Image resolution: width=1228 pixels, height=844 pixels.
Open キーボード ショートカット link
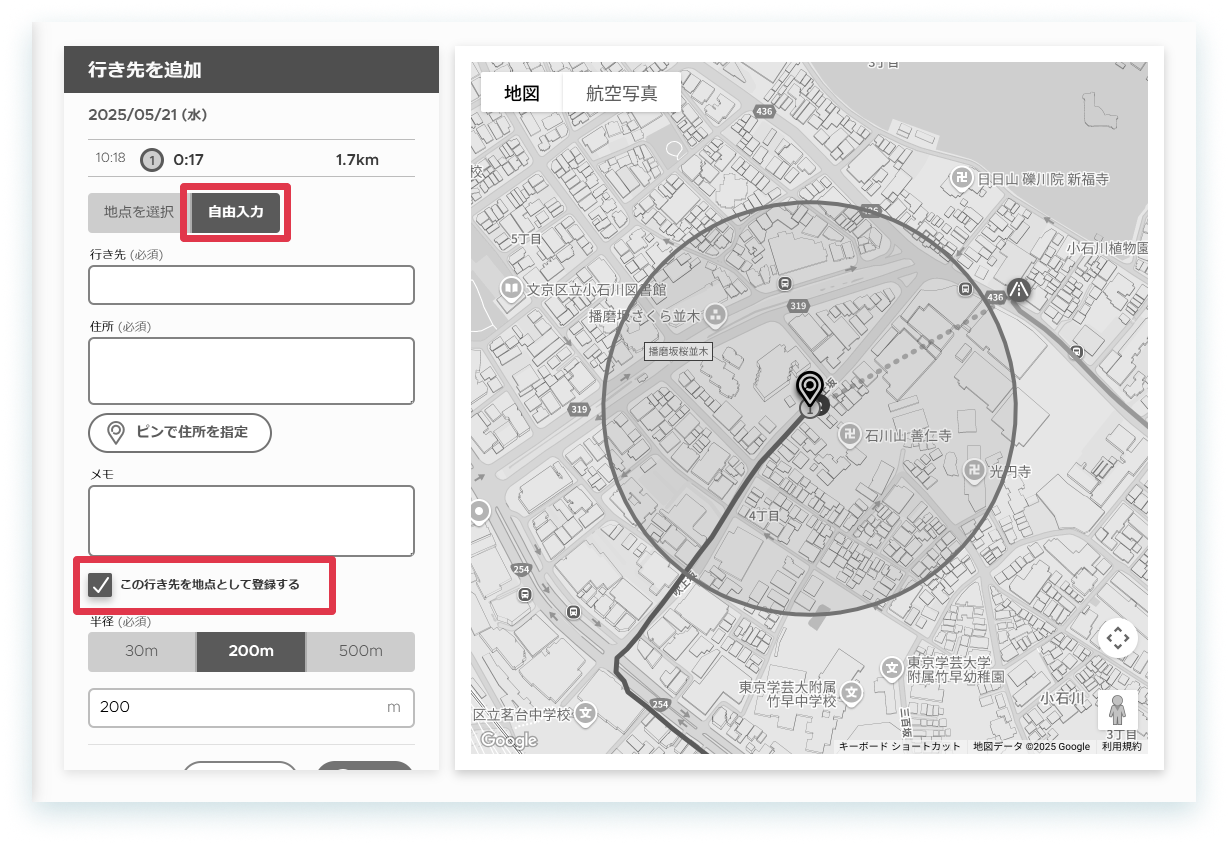pyautogui.click(x=899, y=747)
